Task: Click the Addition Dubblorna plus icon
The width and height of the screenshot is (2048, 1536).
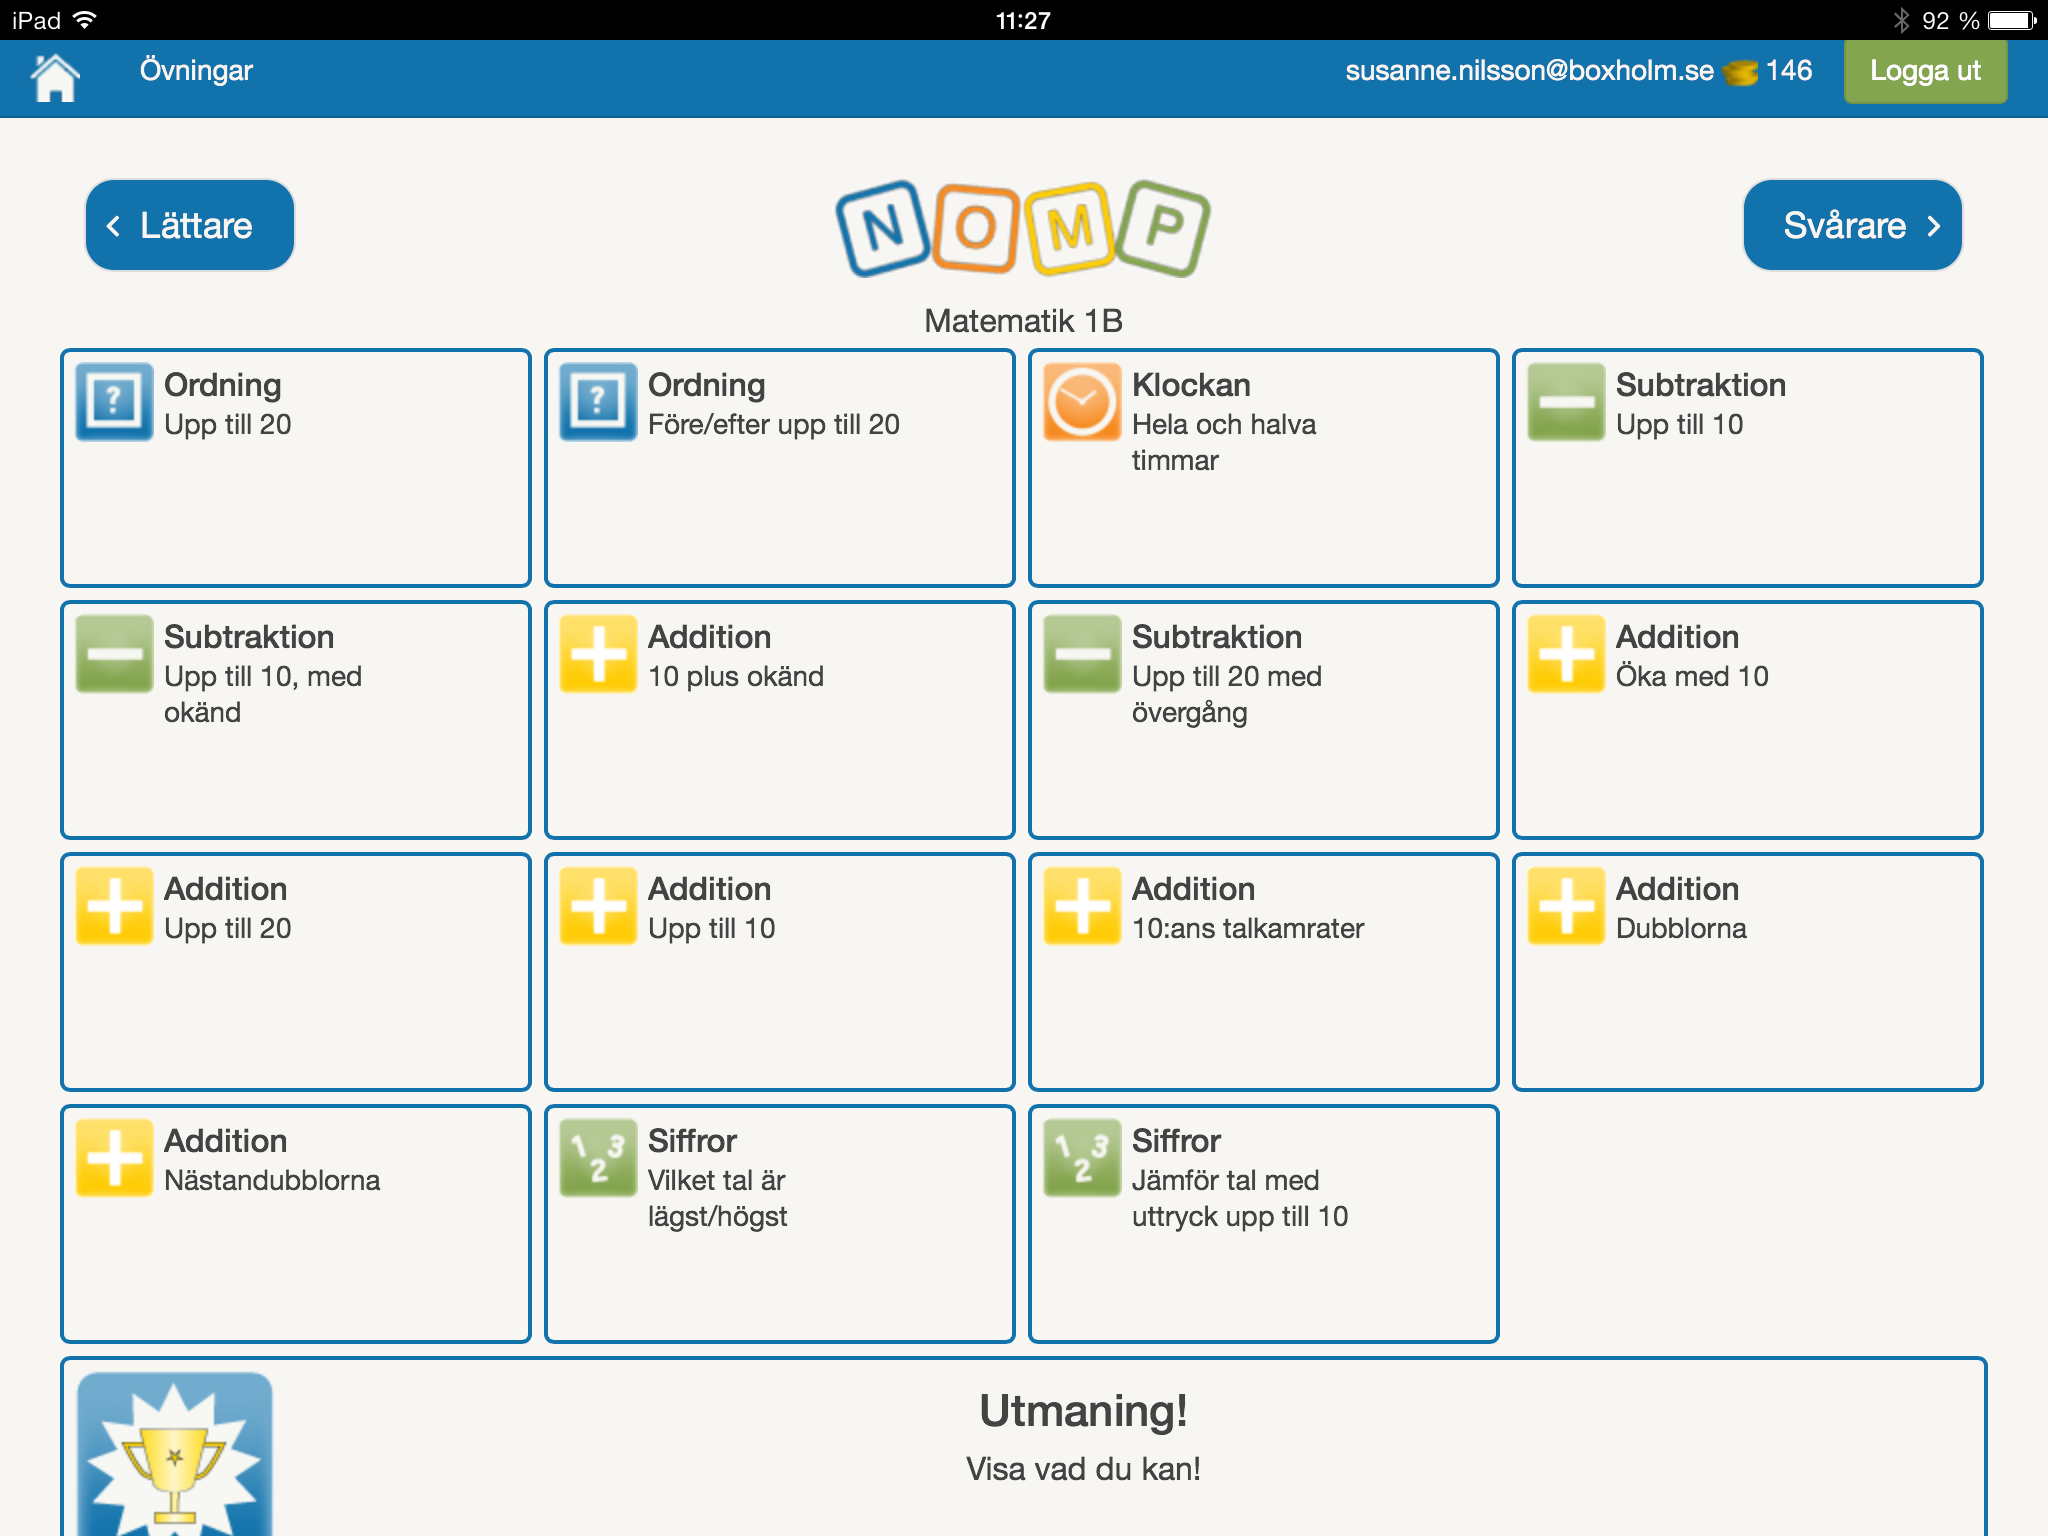Action: (x=1565, y=906)
